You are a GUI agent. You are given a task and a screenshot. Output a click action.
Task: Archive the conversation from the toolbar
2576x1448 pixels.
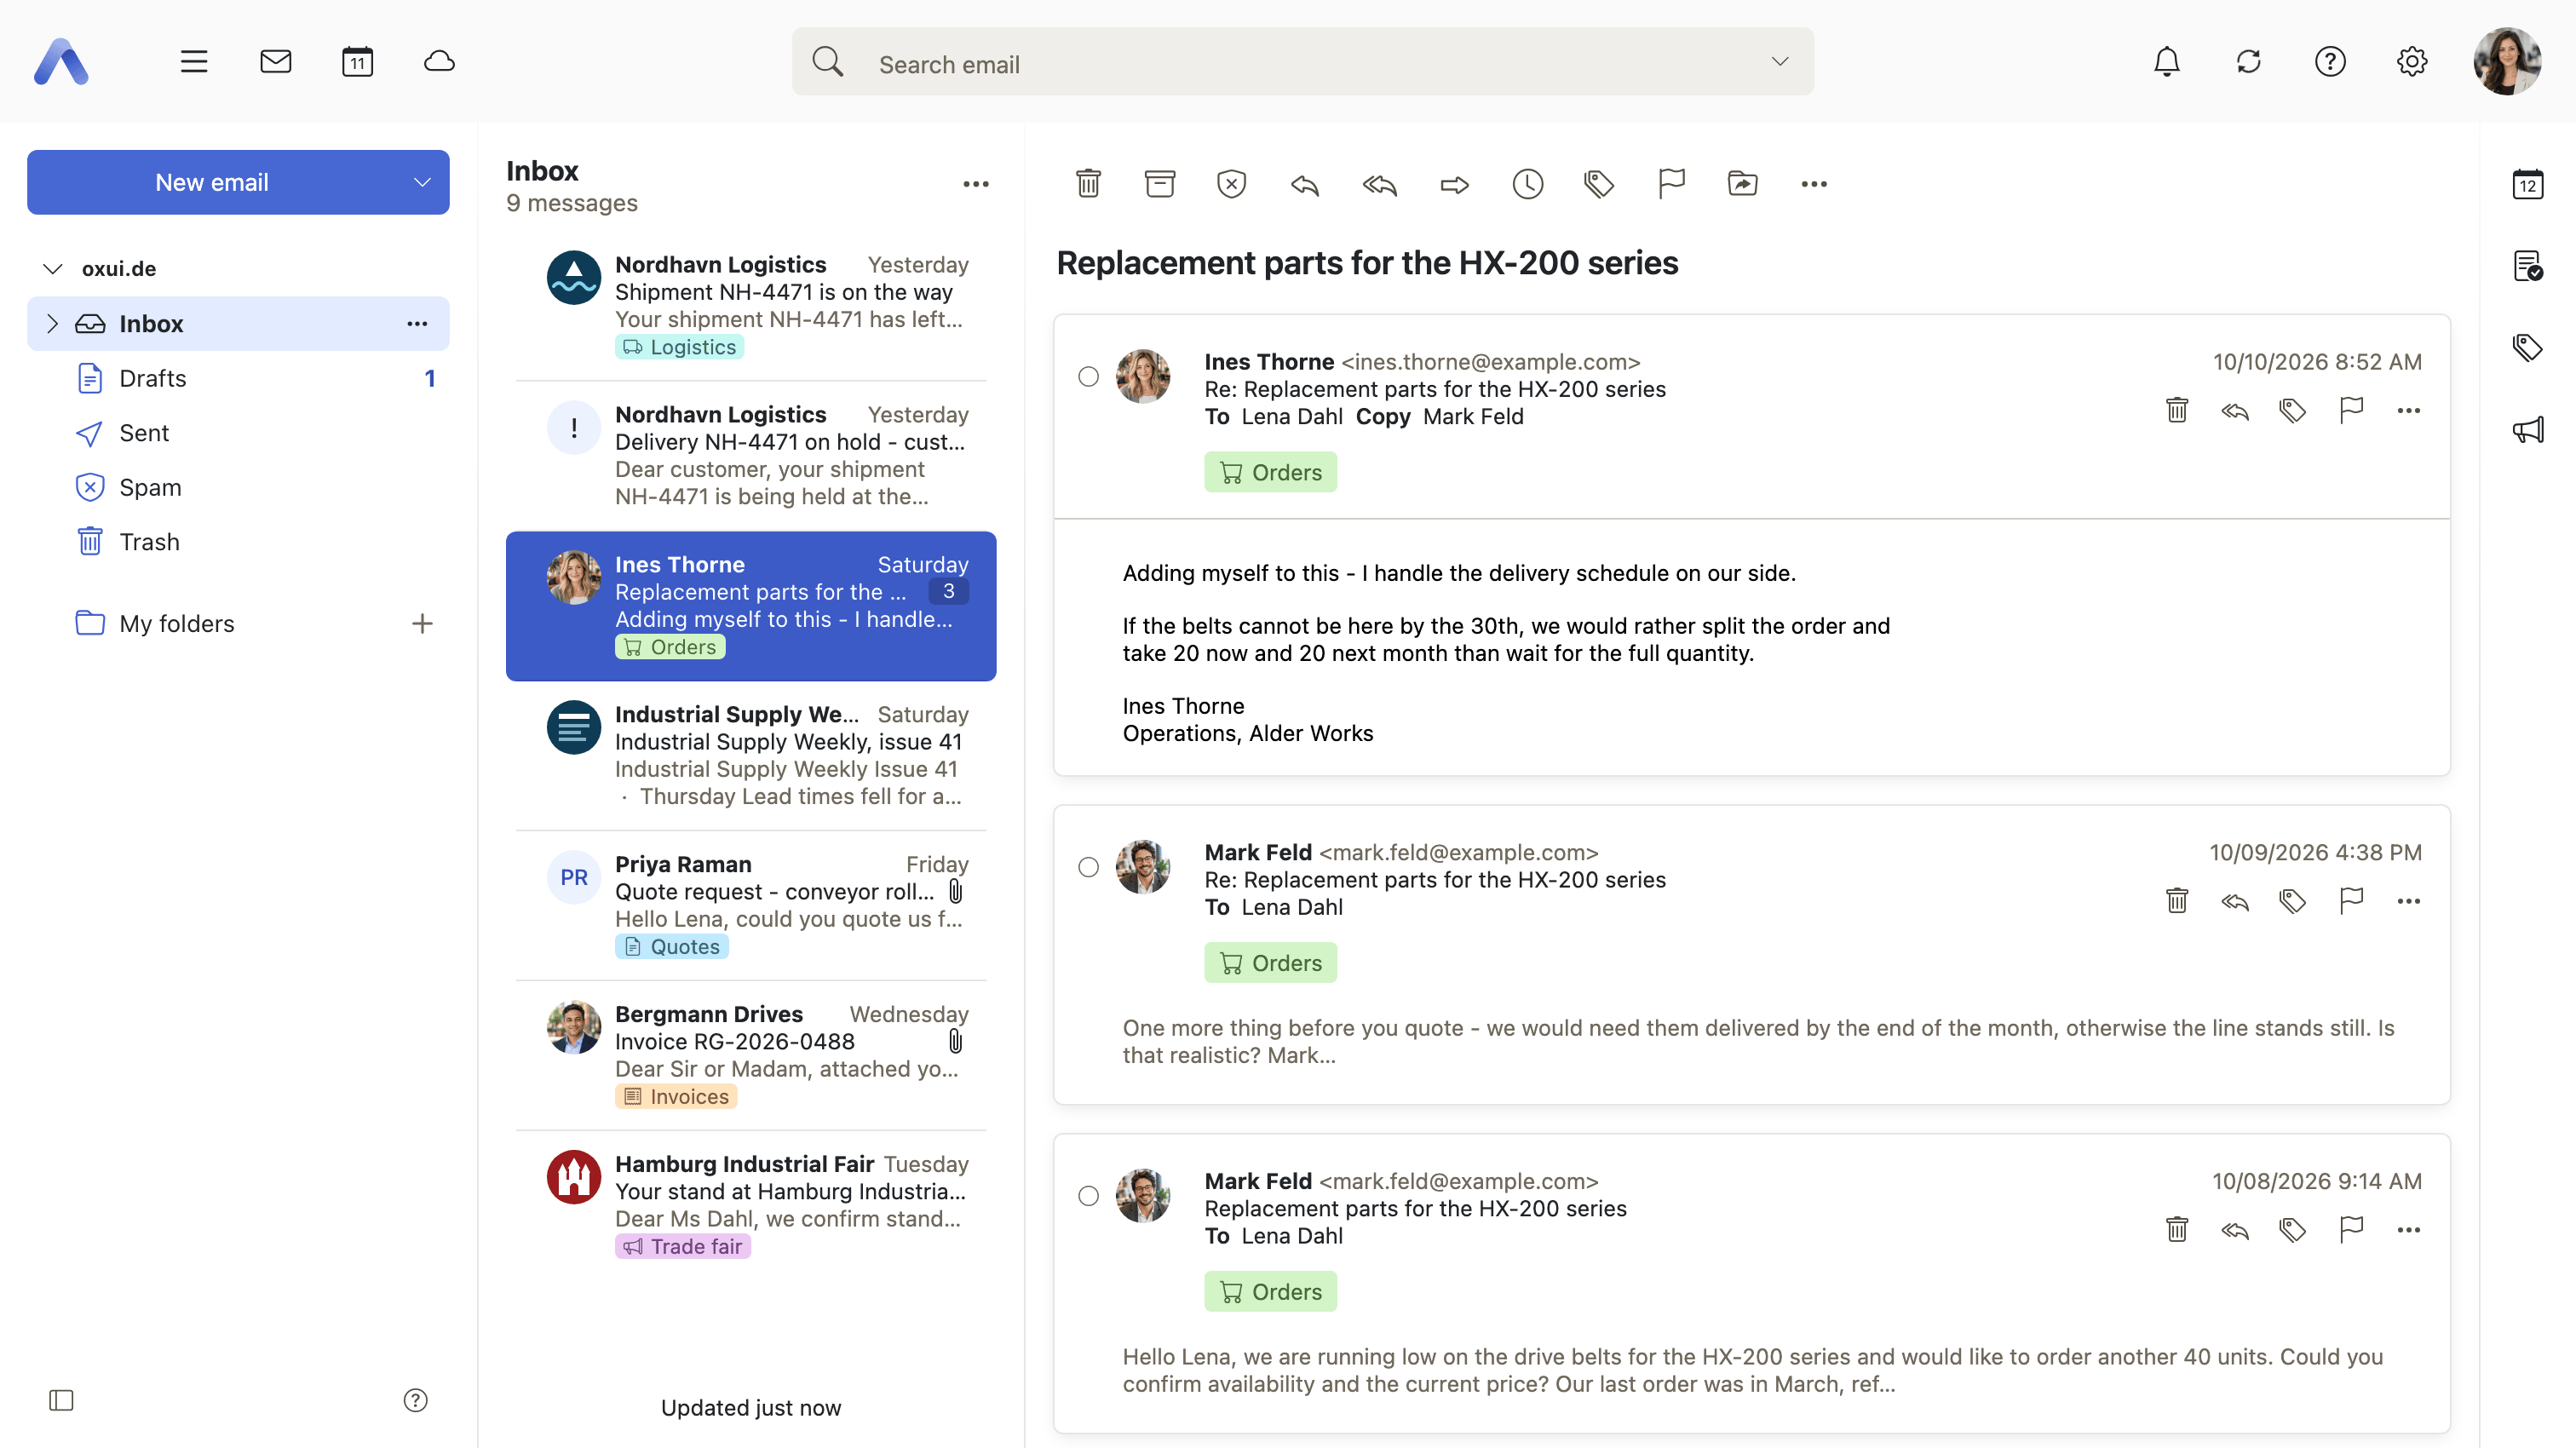pyautogui.click(x=1160, y=184)
